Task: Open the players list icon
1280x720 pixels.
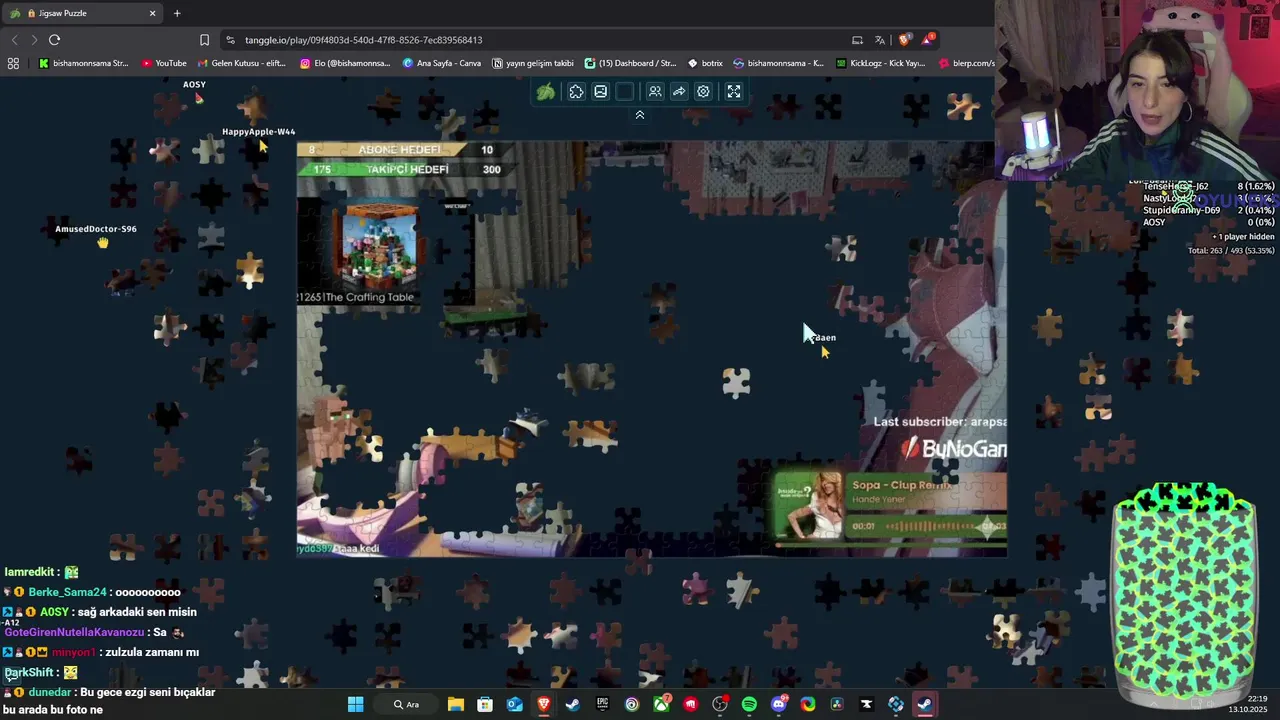Action: (655, 92)
